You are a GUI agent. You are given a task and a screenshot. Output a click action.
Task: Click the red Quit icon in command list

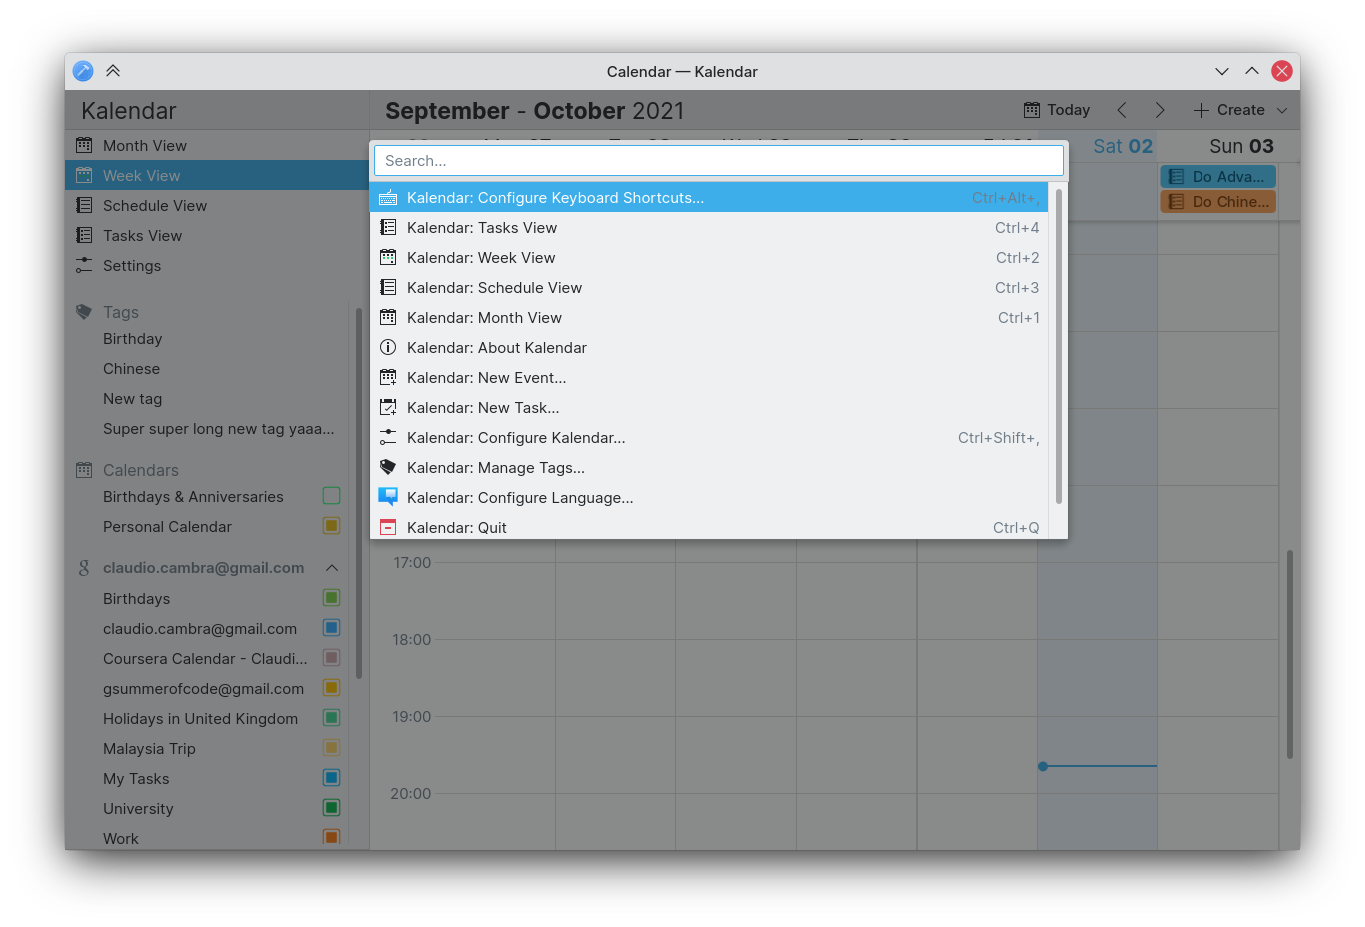click(x=388, y=528)
